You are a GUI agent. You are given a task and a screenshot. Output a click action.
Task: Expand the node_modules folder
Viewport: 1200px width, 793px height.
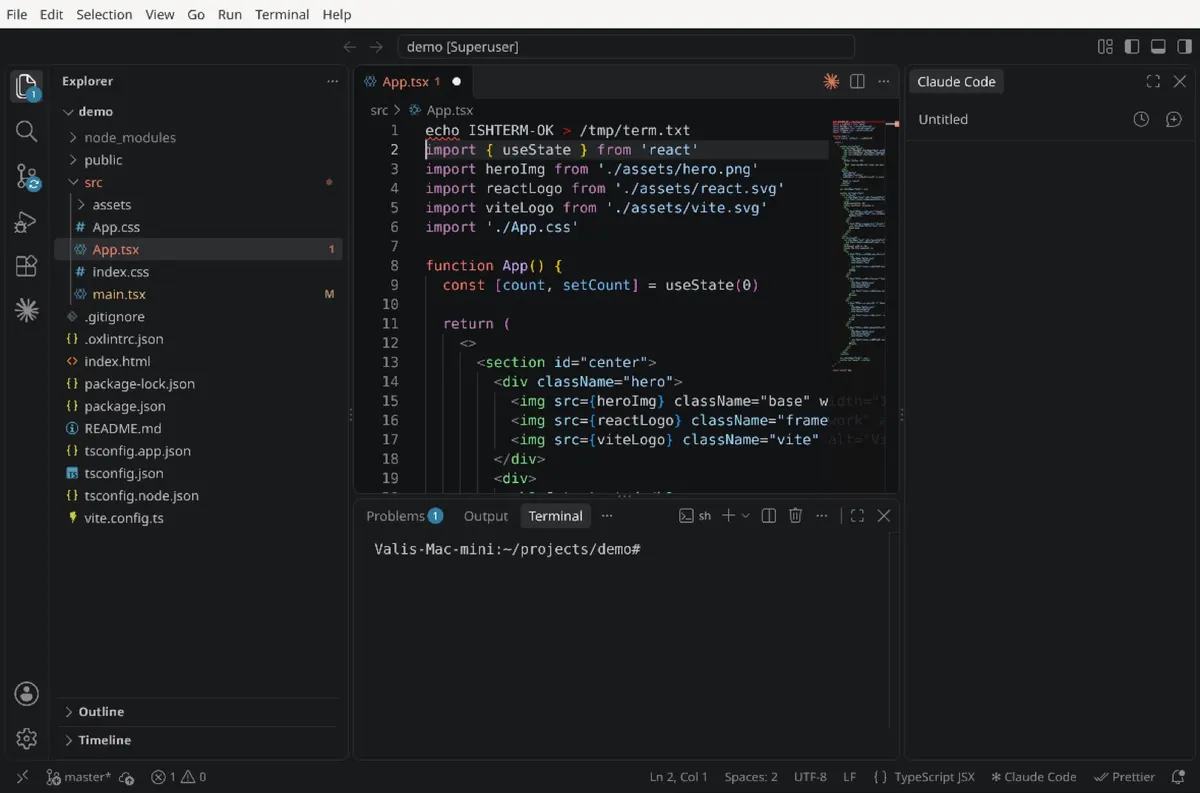coord(73,138)
